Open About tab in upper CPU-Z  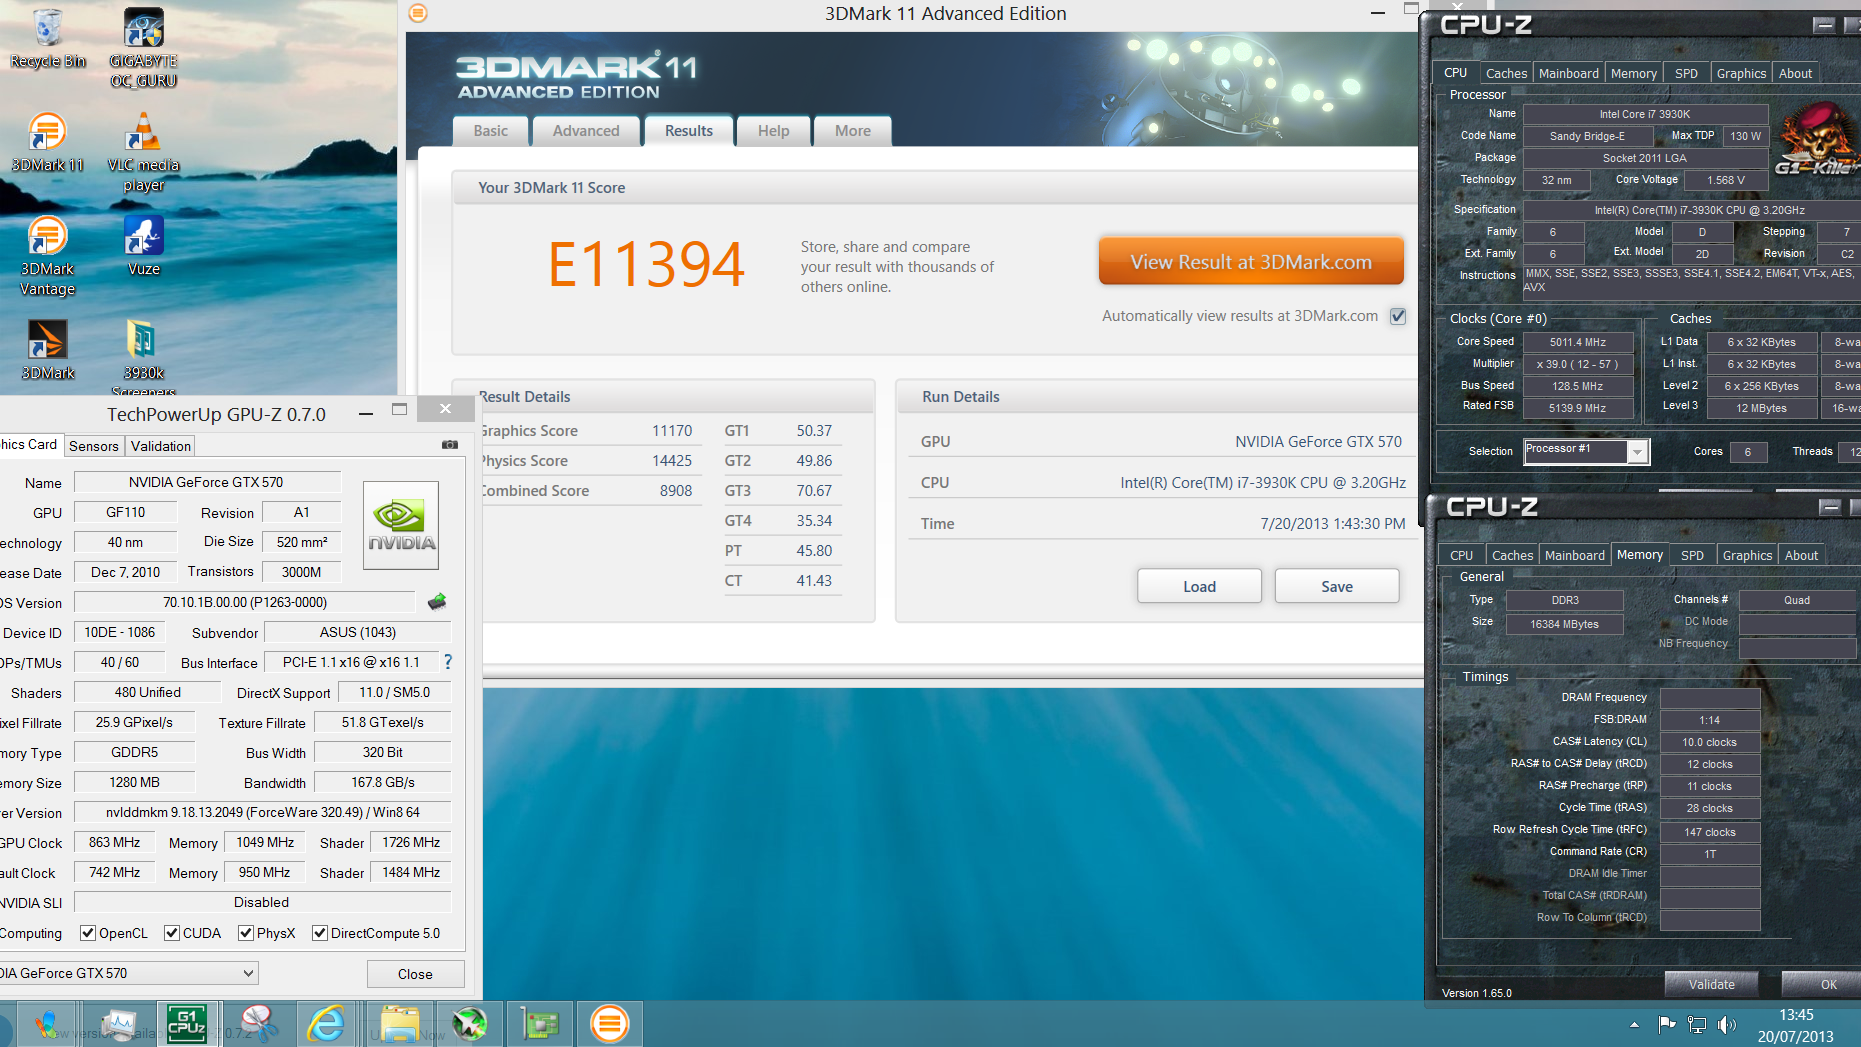1795,73
